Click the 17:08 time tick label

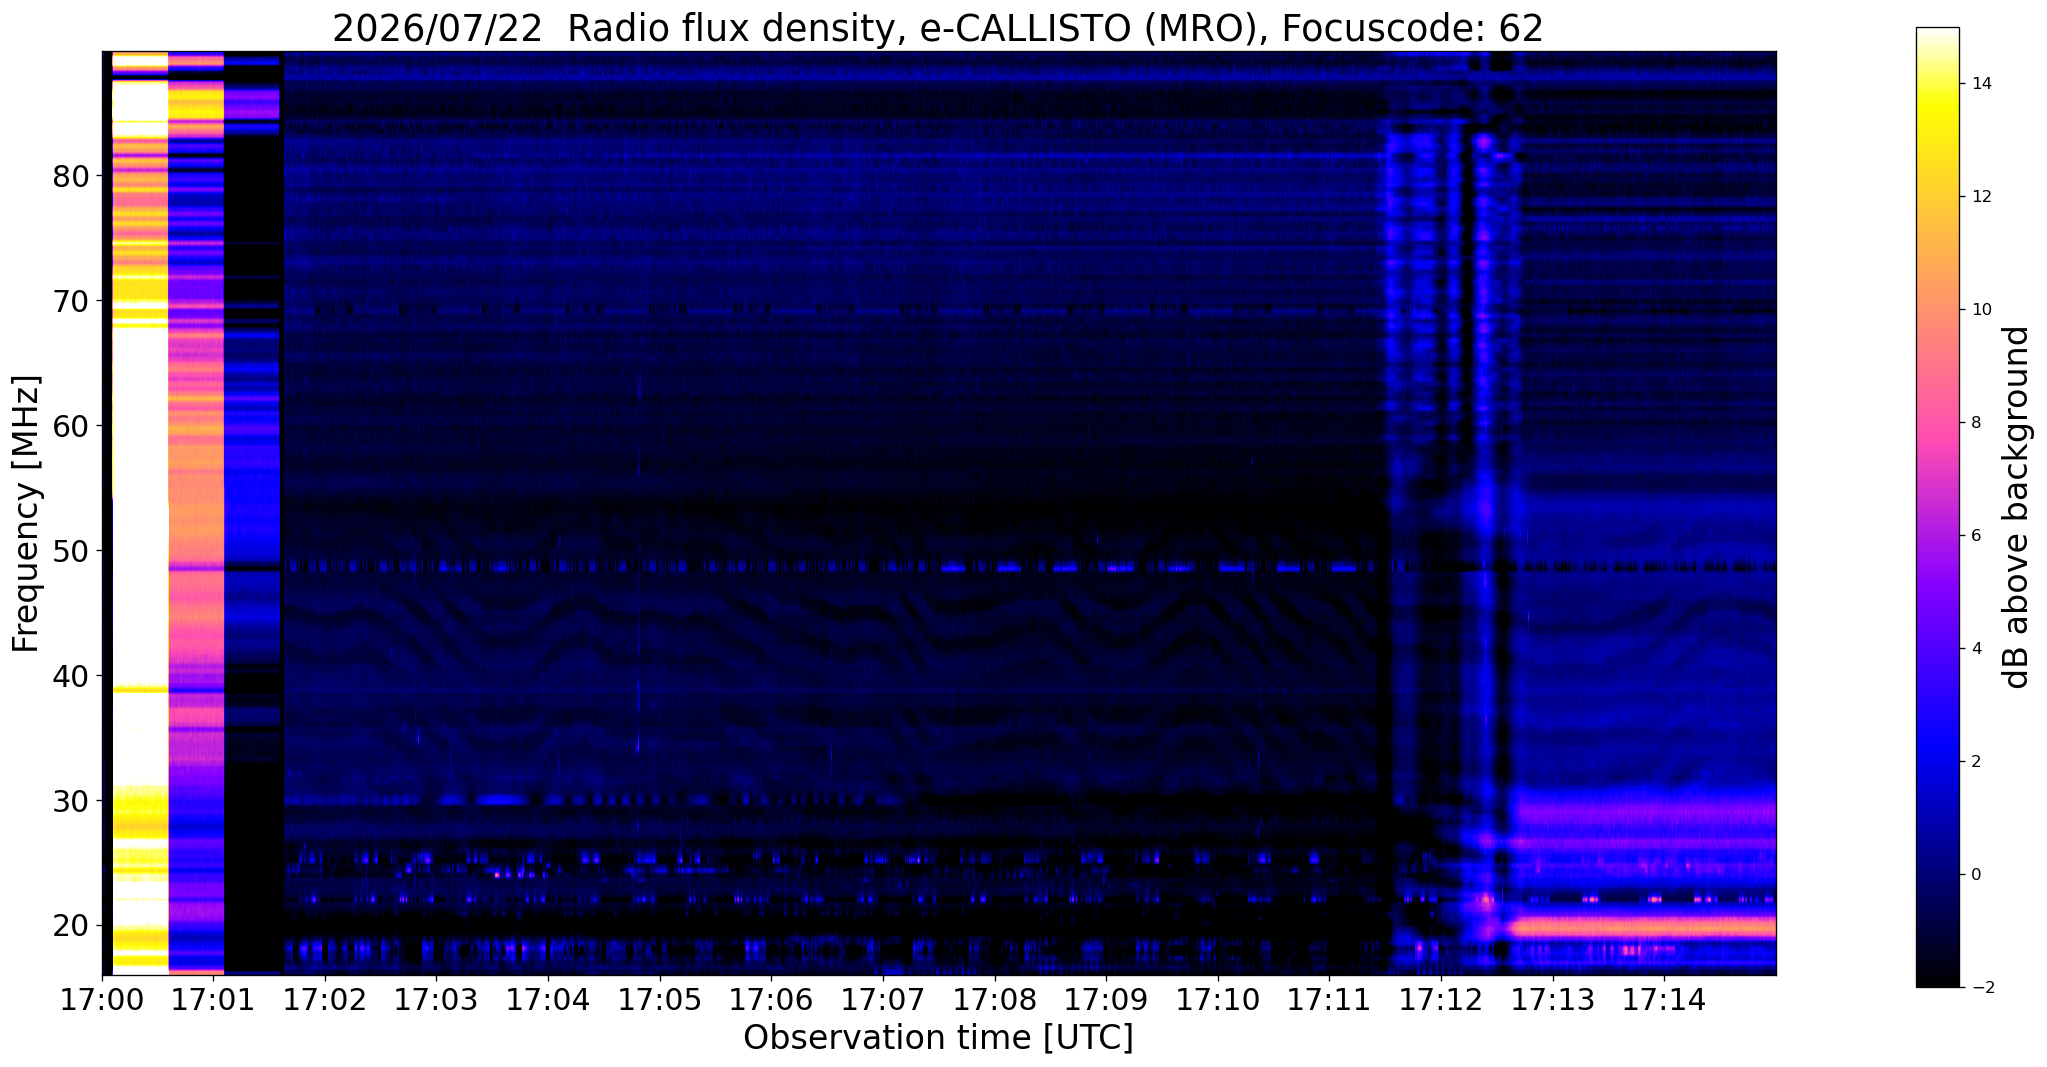994,1000
